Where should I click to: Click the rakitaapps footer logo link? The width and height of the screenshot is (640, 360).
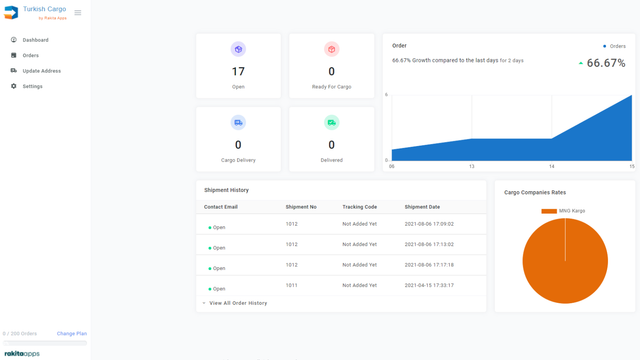pos(22,353)
